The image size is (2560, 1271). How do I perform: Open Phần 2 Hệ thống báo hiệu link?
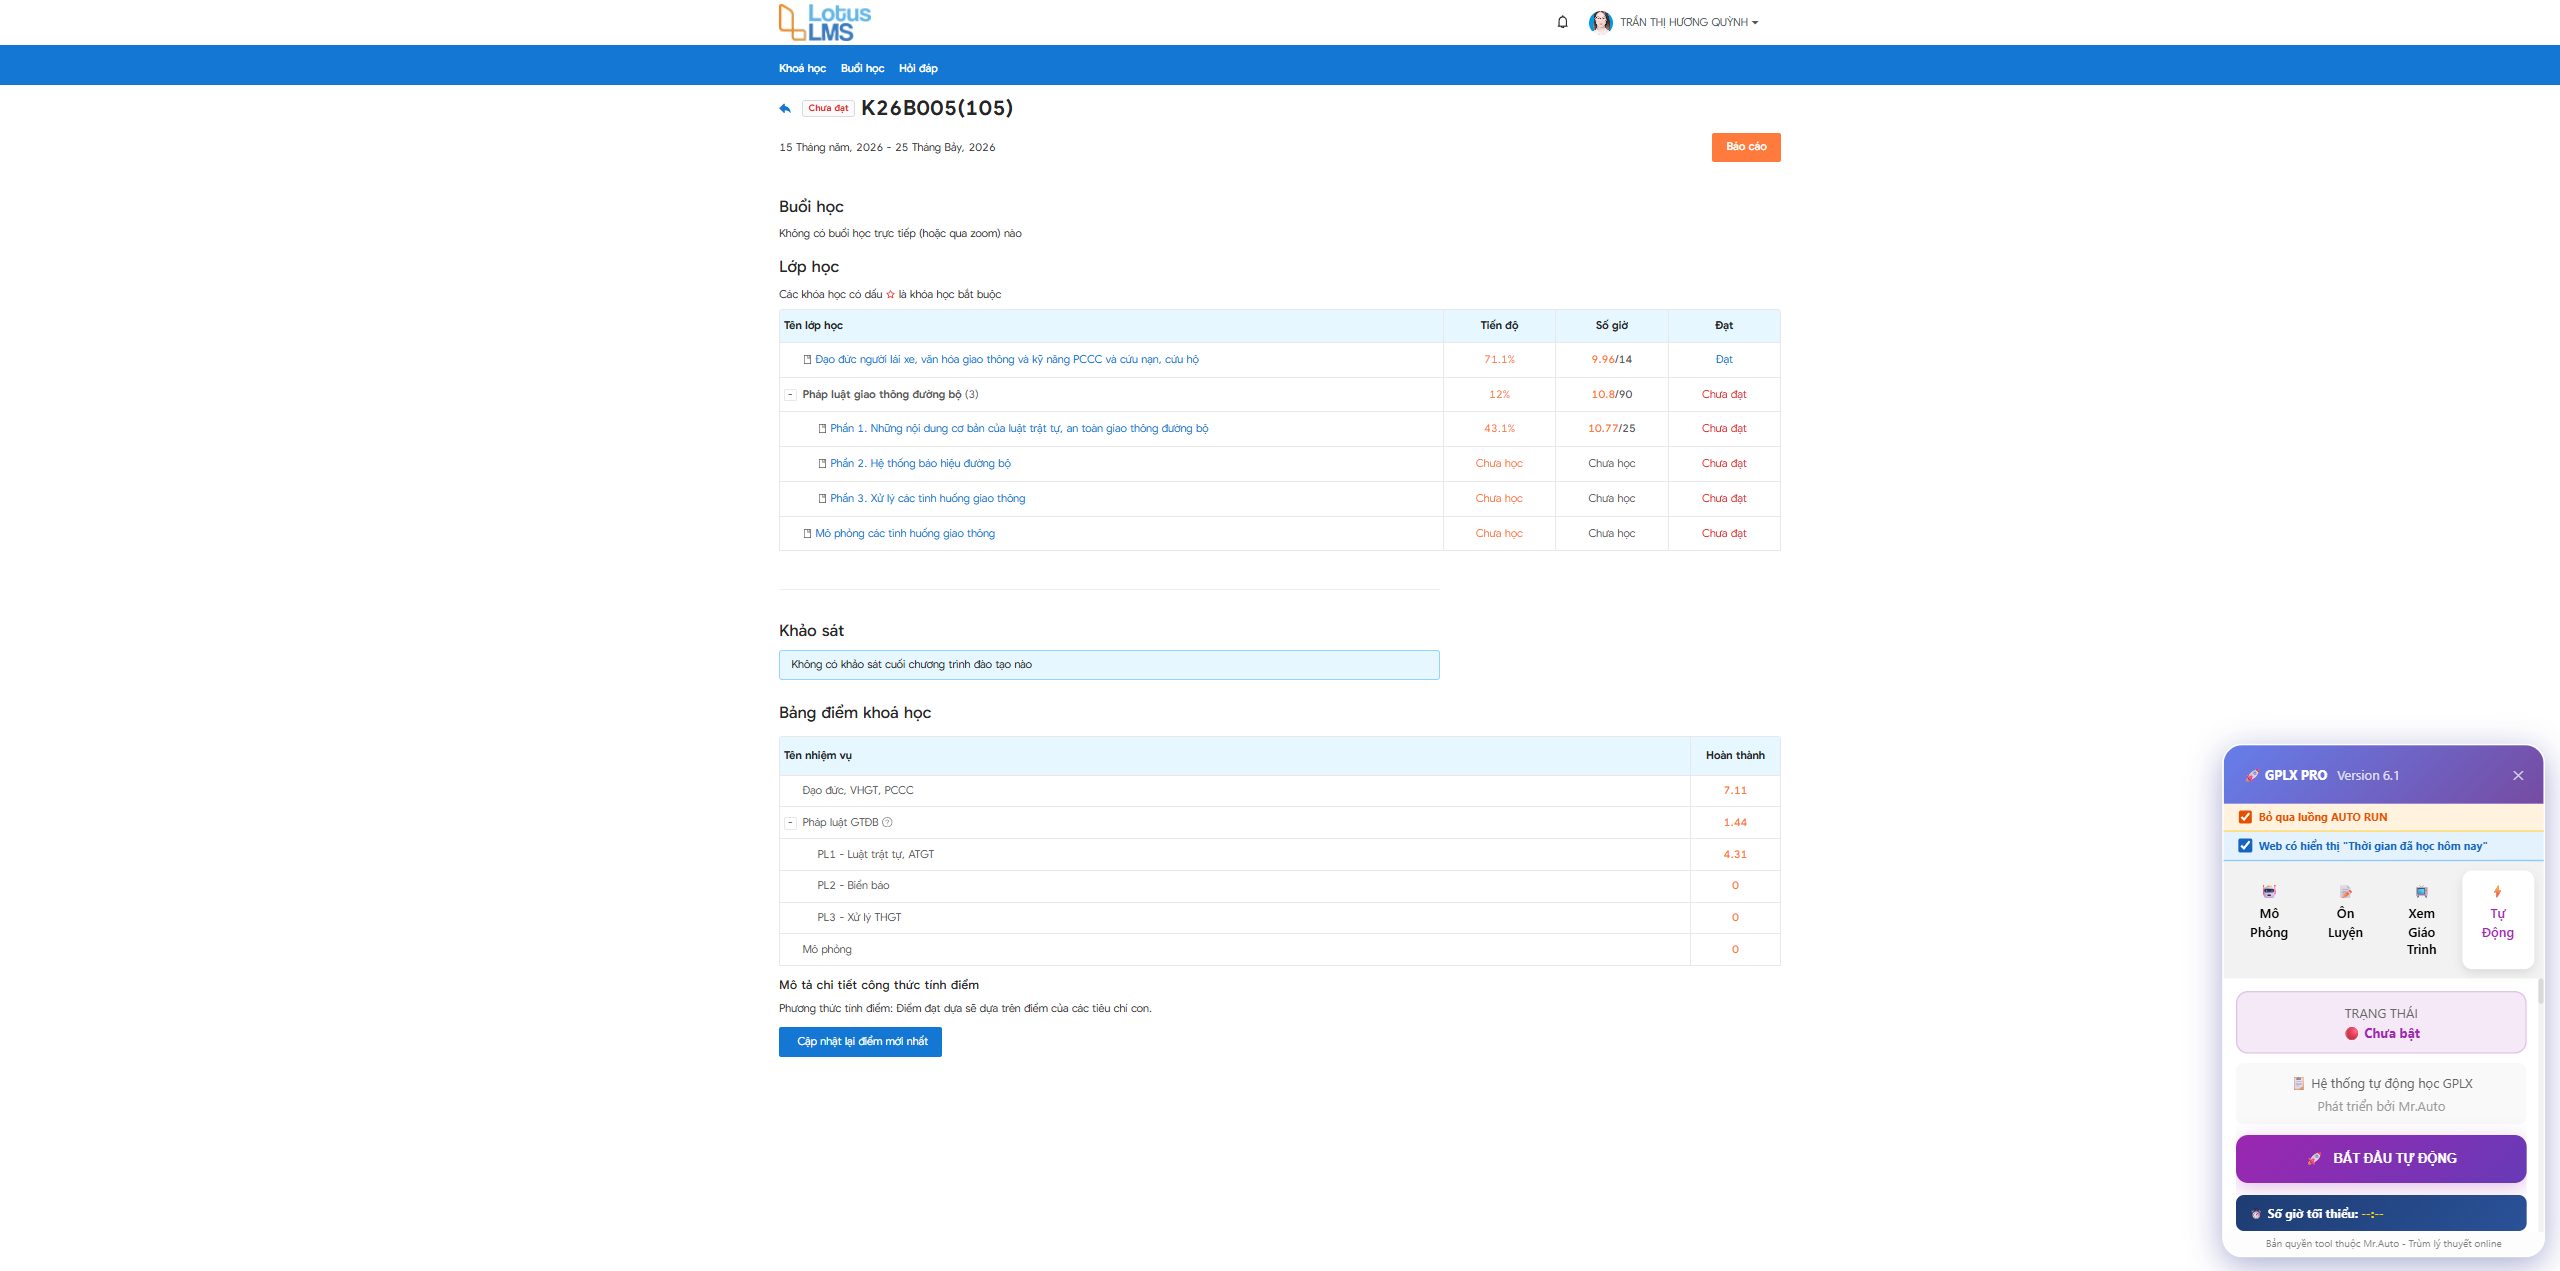pyautogui.click(x=920, y=464)
